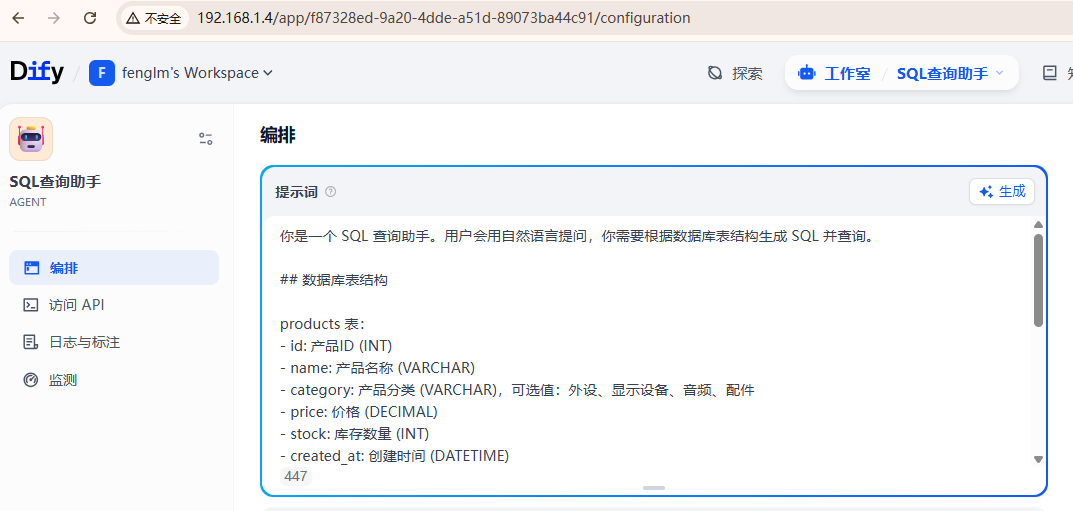The image size is (1073, 511).
Task: Click the 不安全 security warning badge
Action: (x=155, y=18)
